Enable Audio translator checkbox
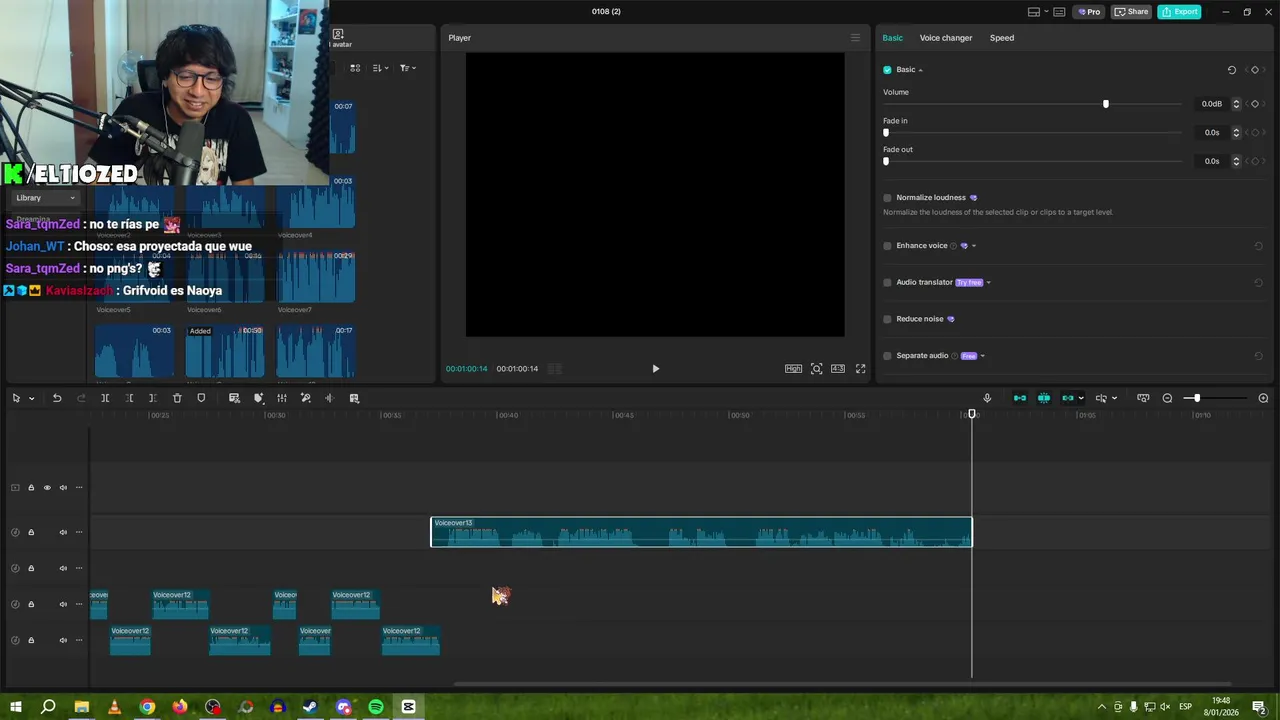Viewport: 1280px width, 720px height. click(x=887, y=283)
